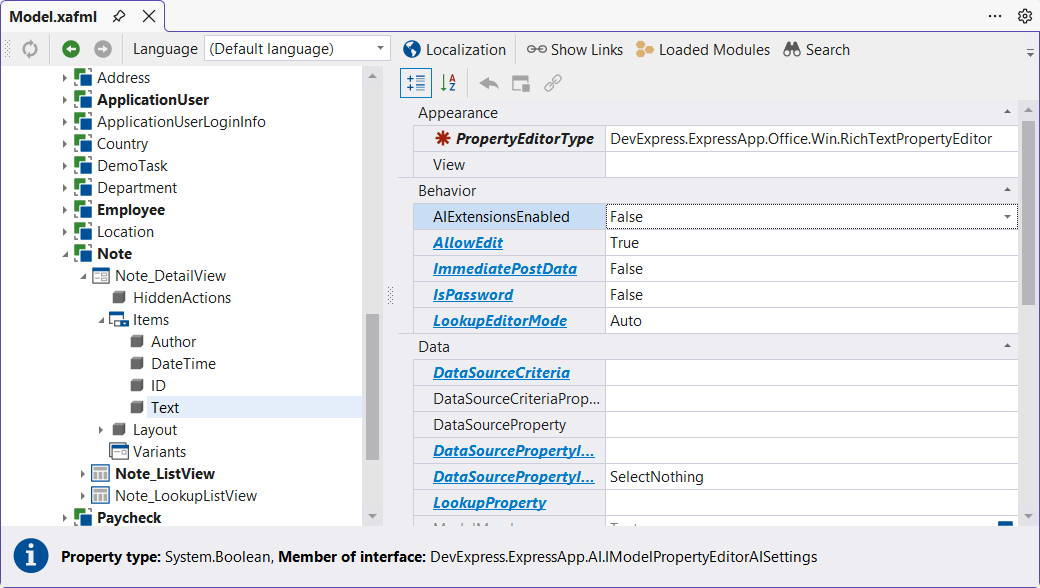Click the tree panel vertical scrollbar thumb
This screenshot has height=588, width=1040.
pos(372,386)
